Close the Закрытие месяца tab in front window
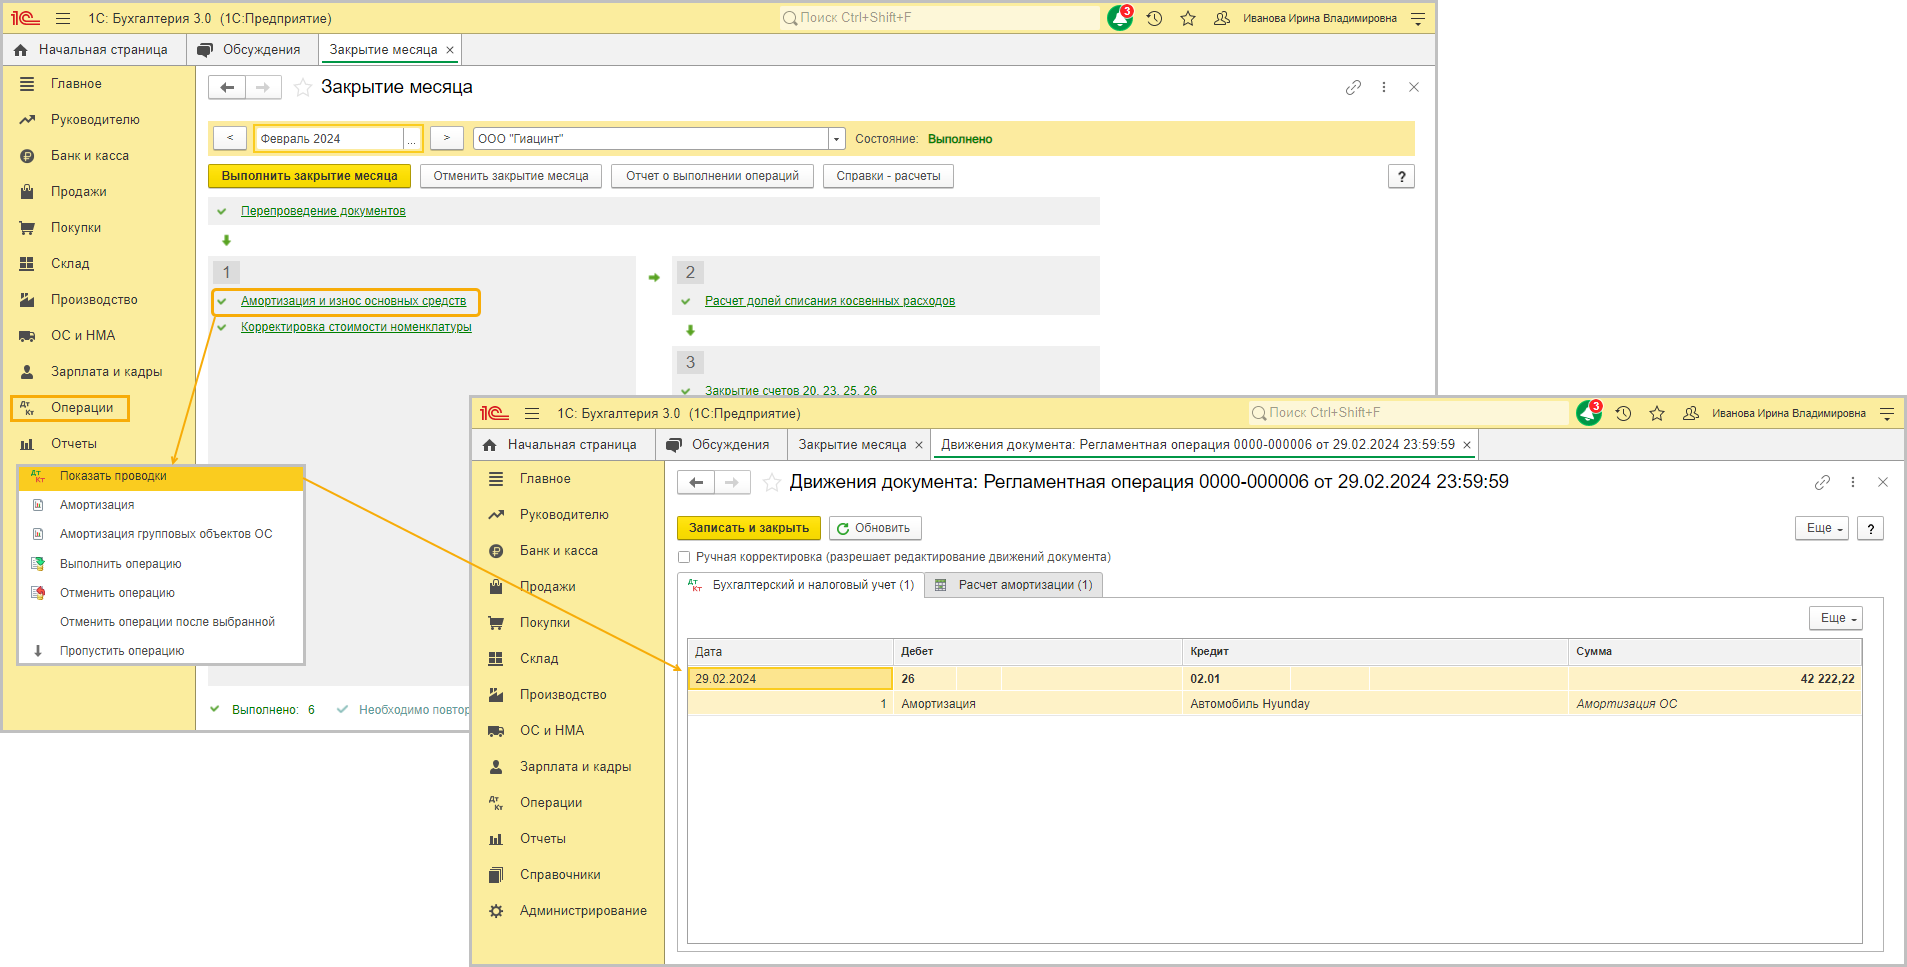Viewport: 1907px width, 967px height. click(x=919, y=445)
